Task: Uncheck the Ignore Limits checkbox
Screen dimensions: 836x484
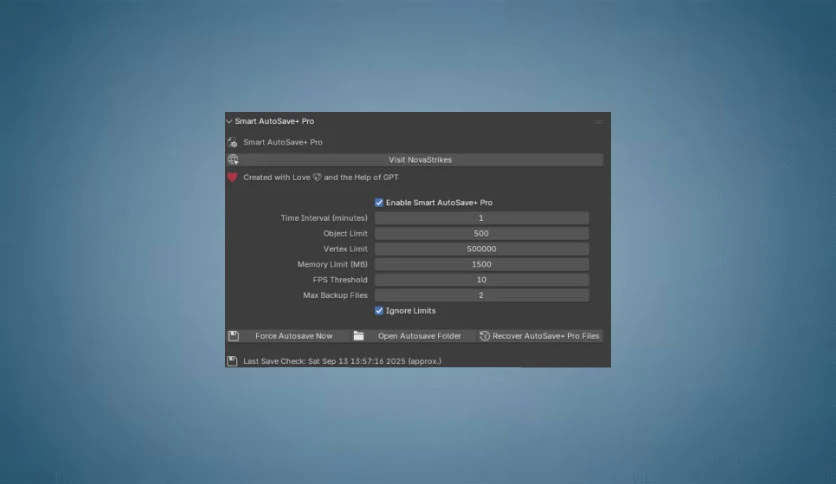Action: [x=379, y=311]
